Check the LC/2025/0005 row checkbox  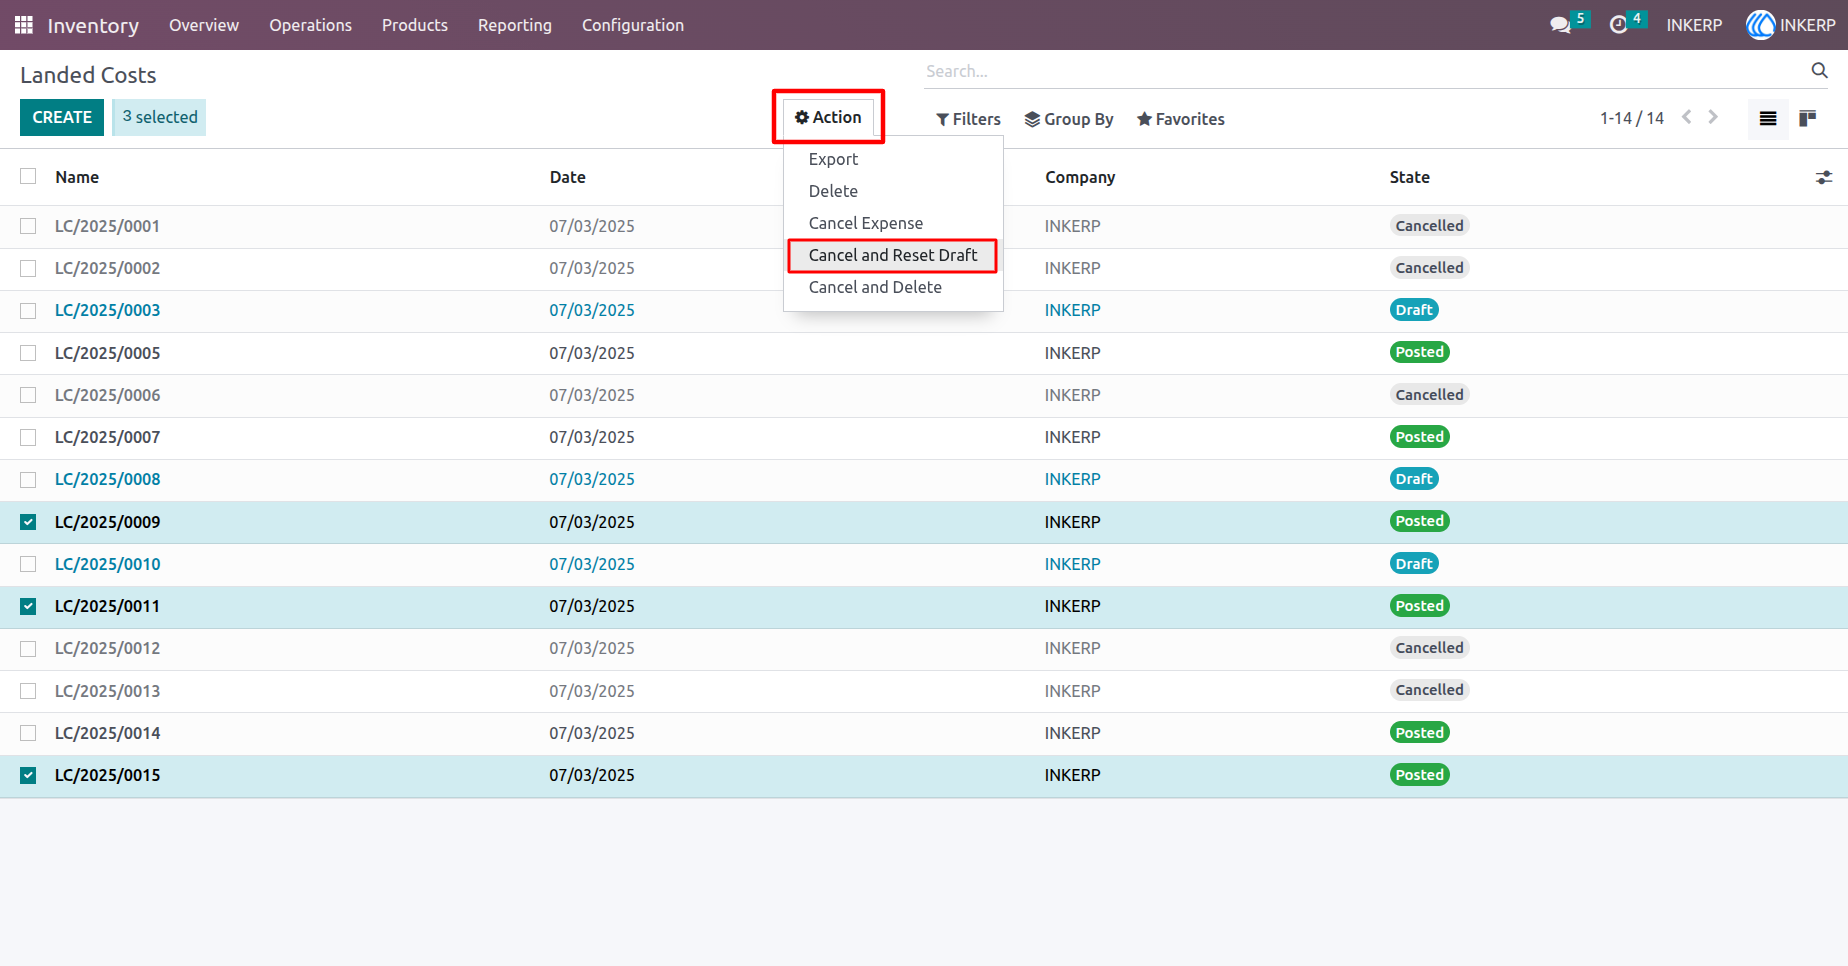click(28, 353)
